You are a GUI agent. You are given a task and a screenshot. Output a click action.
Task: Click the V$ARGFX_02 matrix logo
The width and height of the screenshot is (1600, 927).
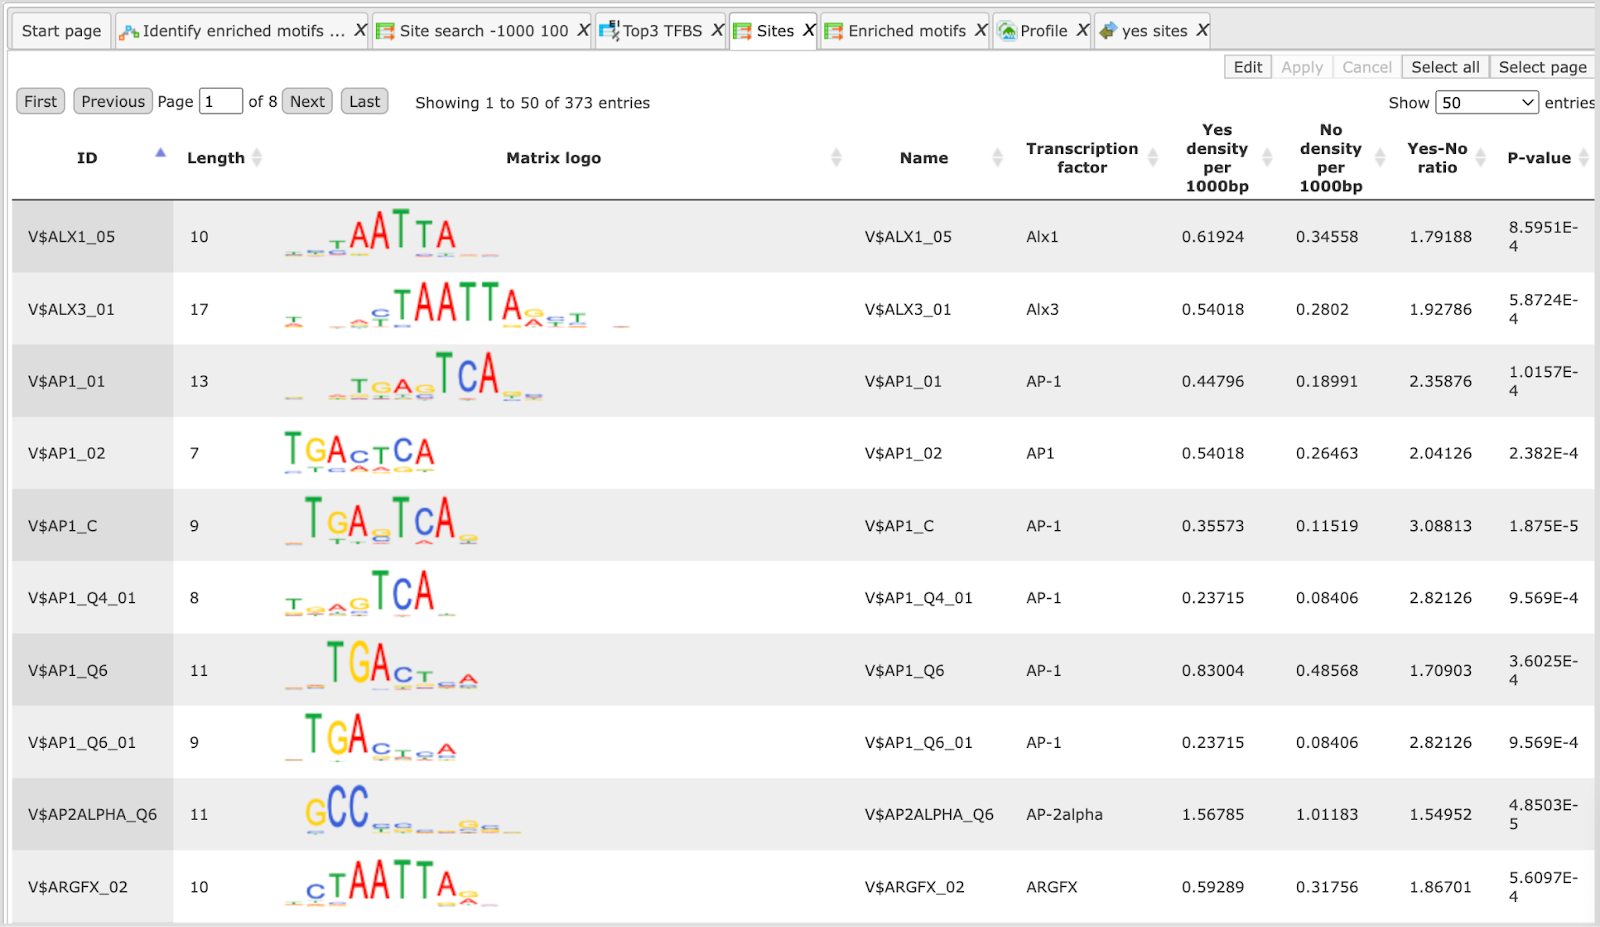[391, 882]
